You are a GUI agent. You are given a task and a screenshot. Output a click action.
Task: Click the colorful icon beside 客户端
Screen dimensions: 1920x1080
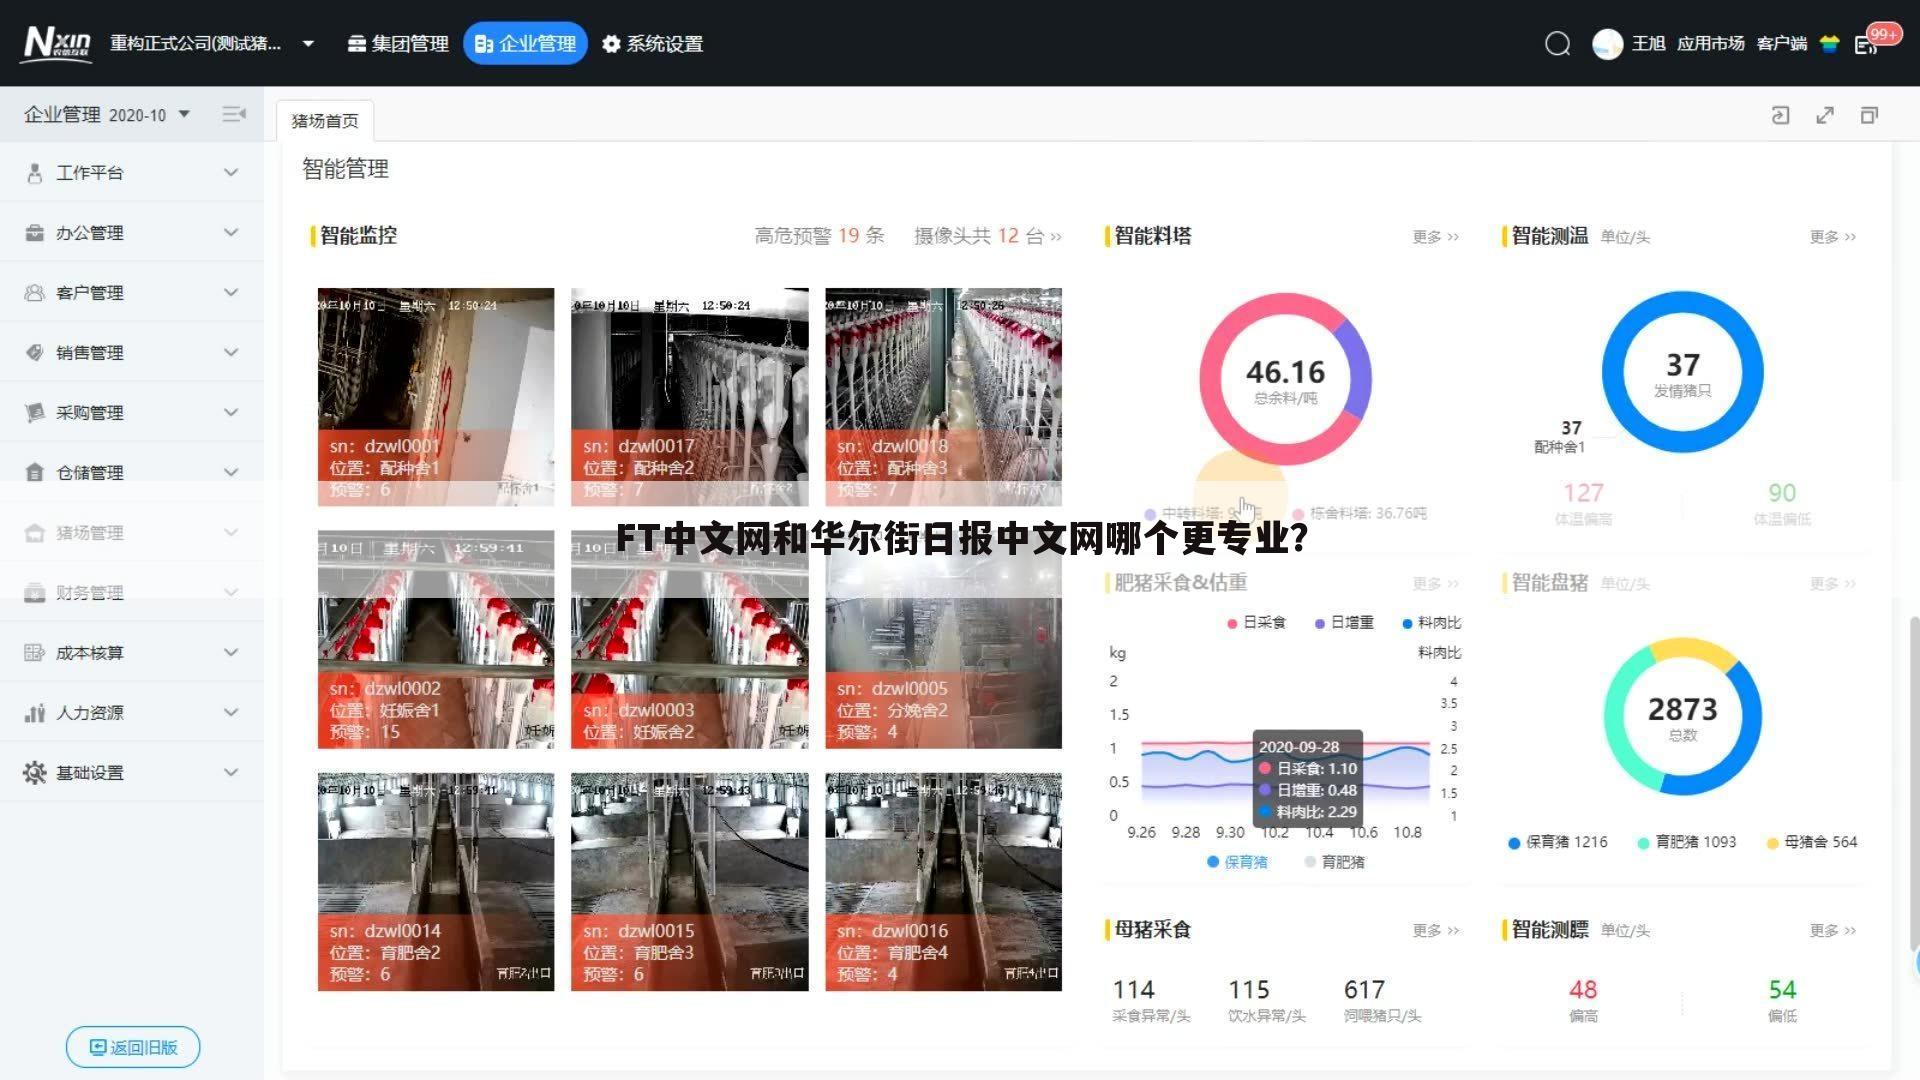click(x=1829, y=44)
